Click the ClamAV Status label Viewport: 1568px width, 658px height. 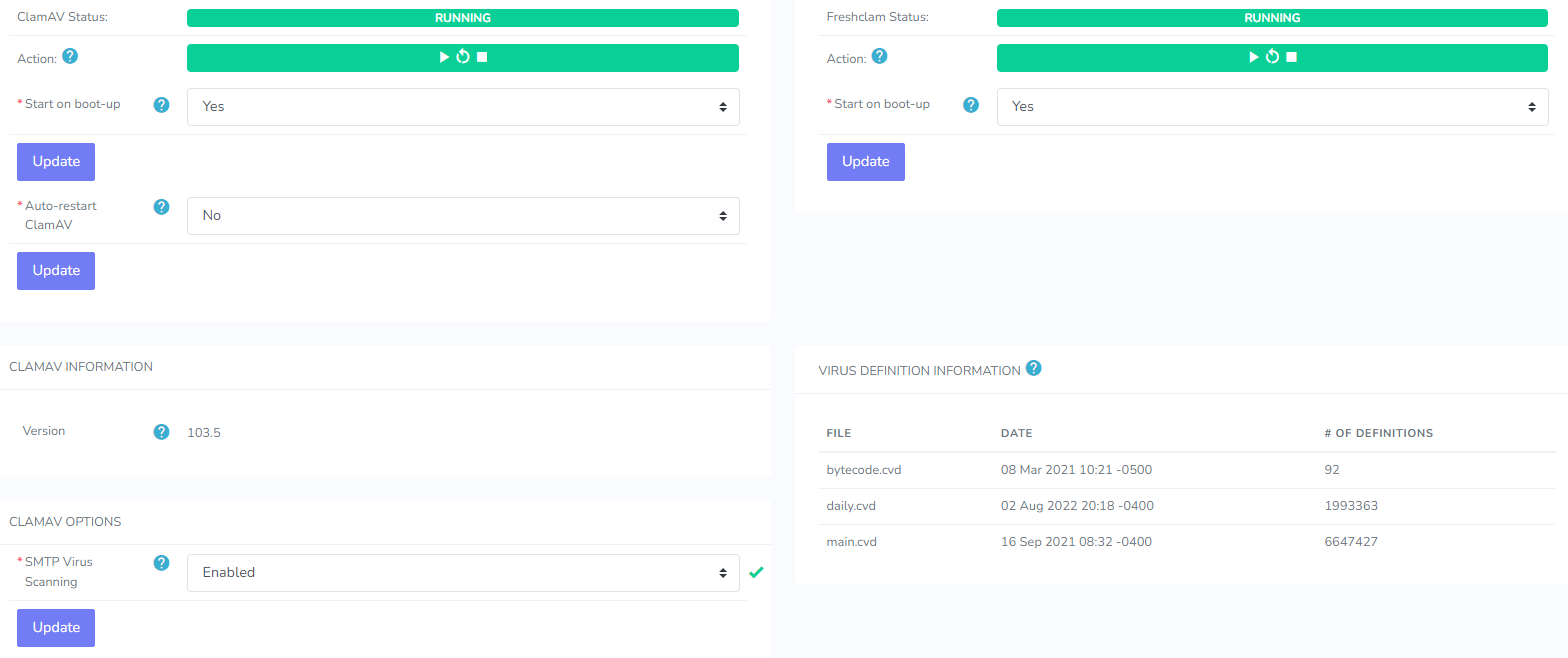pos(63,17)
